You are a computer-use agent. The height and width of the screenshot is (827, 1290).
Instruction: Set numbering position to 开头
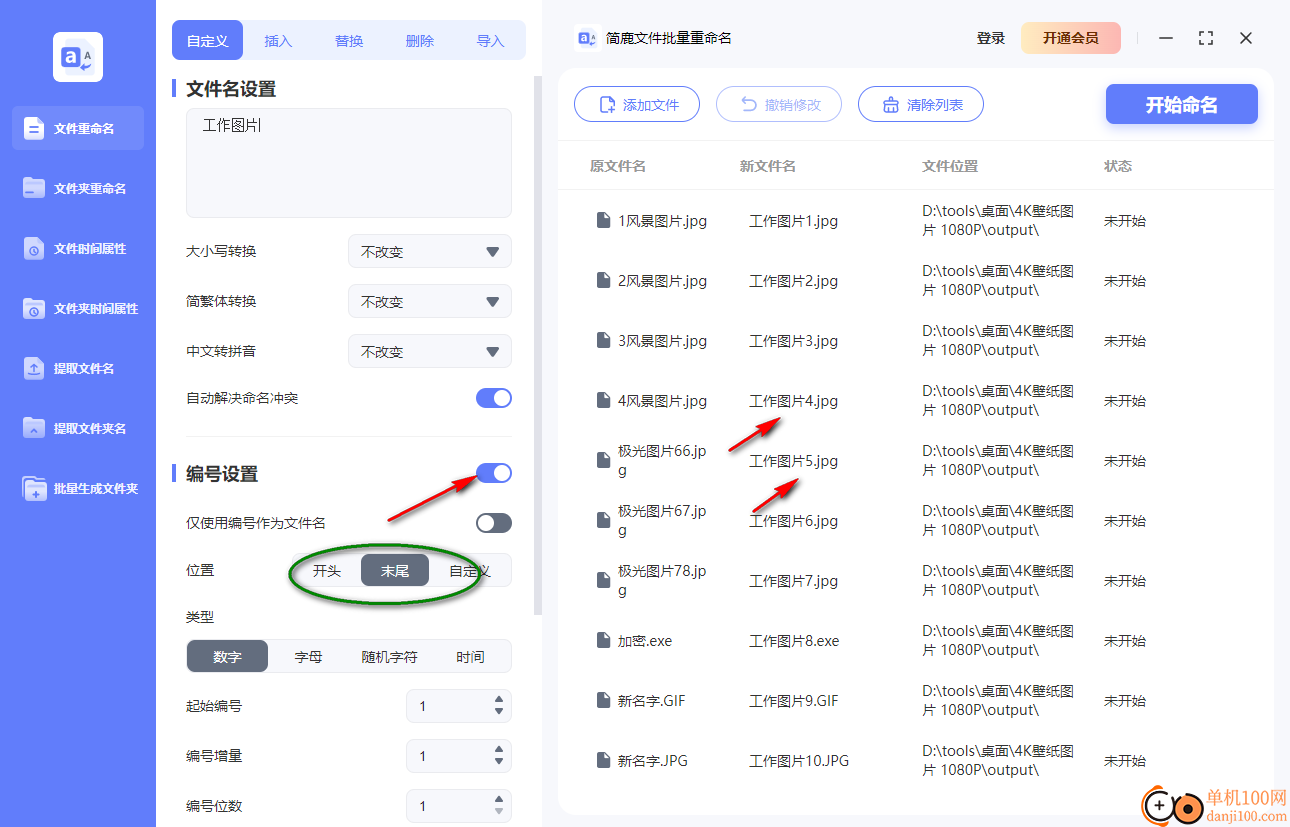[327, 570]
